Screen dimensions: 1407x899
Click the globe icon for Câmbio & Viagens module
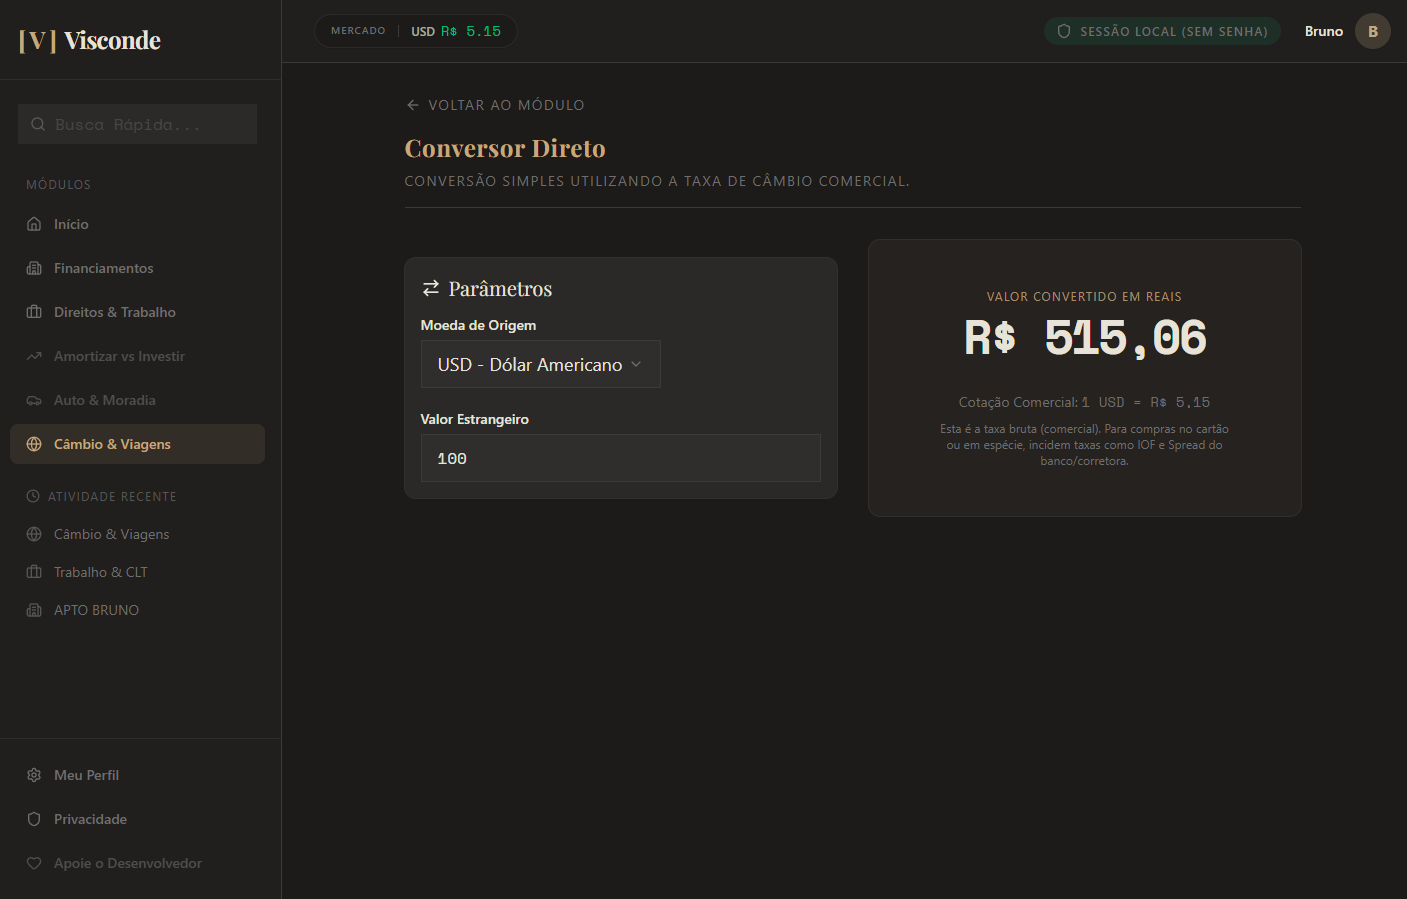point(34,444)
